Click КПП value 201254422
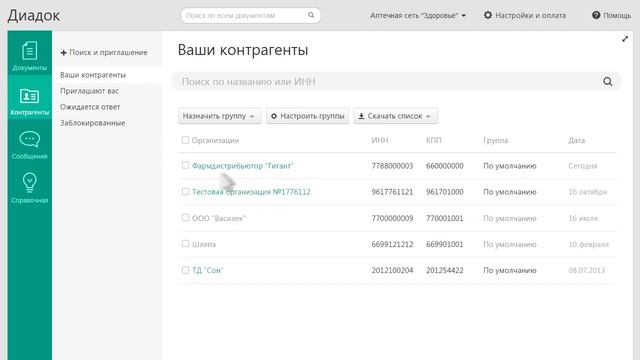The image size is (640, 360). [444, 270]
